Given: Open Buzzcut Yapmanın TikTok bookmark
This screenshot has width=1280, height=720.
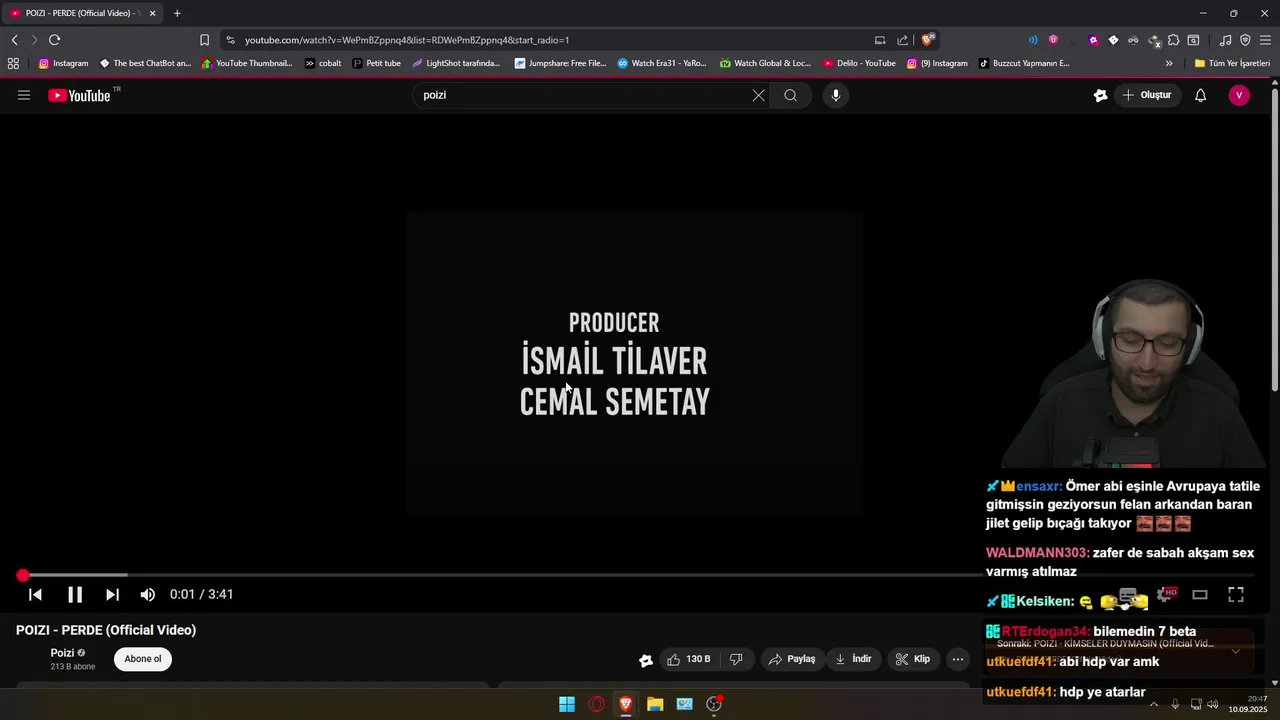Looking at the screenshot, I should point(1024,63).
